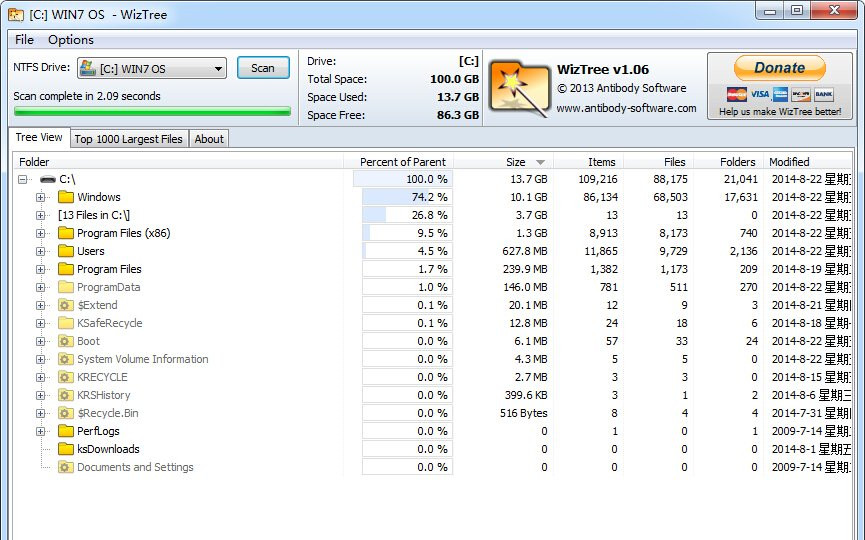Select the ksDownloads tree row label
The width and height of the screenshot is (865, 540).
click(x=108, y=449)
